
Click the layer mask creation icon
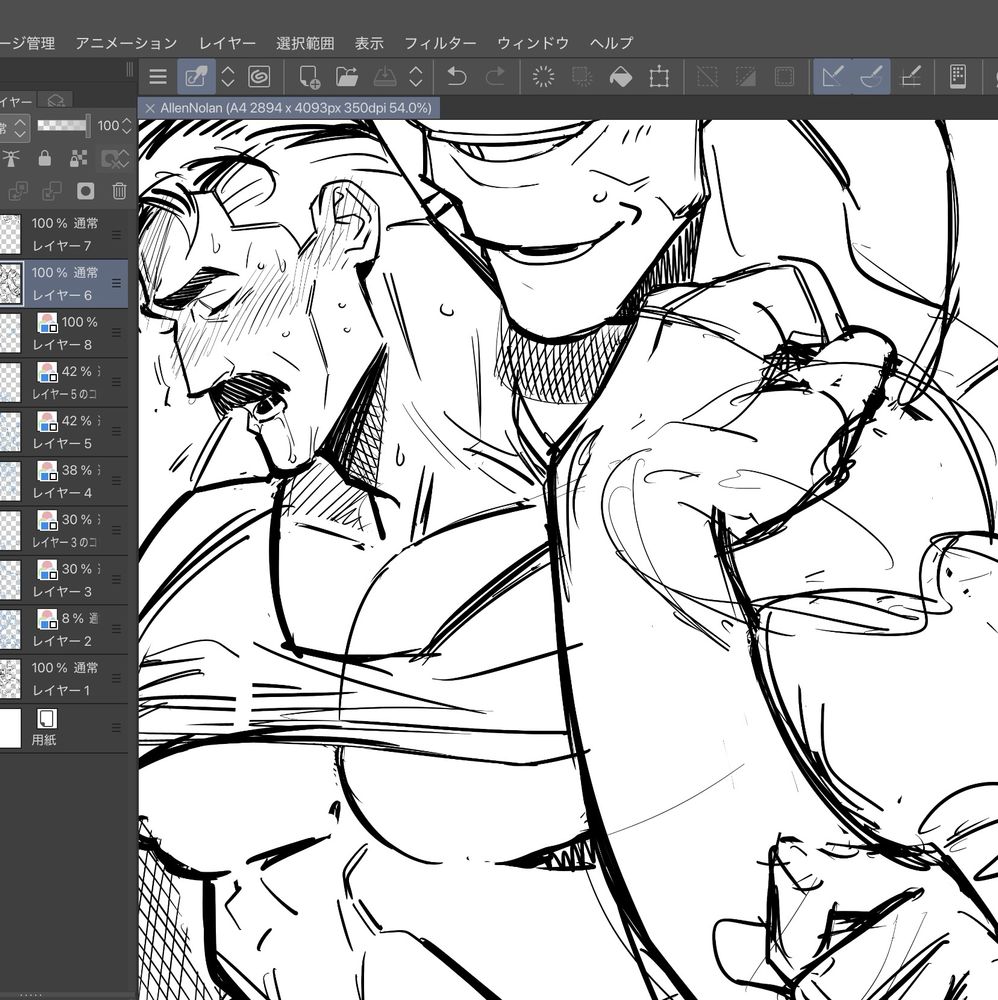(85, 191)
